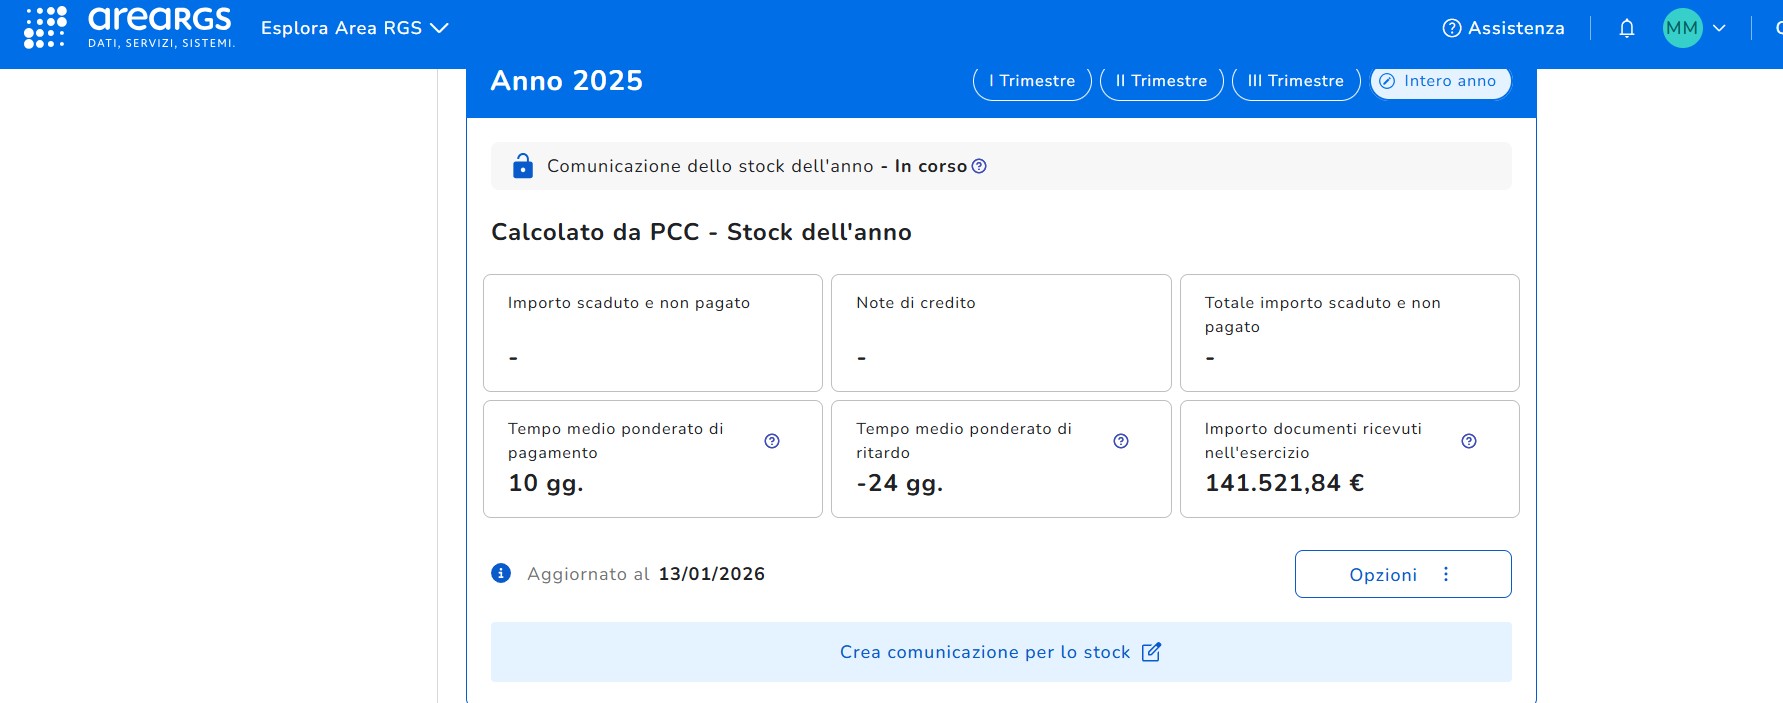Click the info icon near Aggiornato al
The width and height of the screenshot is (1783, 703).
coord(501,573)
